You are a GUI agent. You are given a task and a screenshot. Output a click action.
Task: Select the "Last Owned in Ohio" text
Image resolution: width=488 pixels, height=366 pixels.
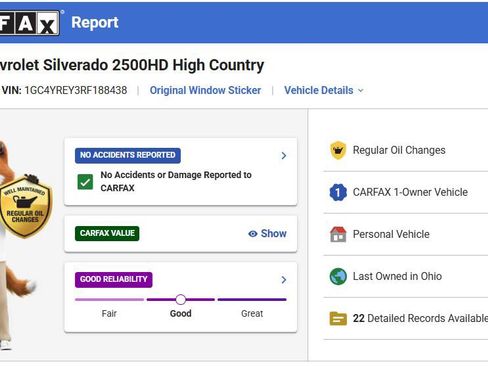pos(397,276)
